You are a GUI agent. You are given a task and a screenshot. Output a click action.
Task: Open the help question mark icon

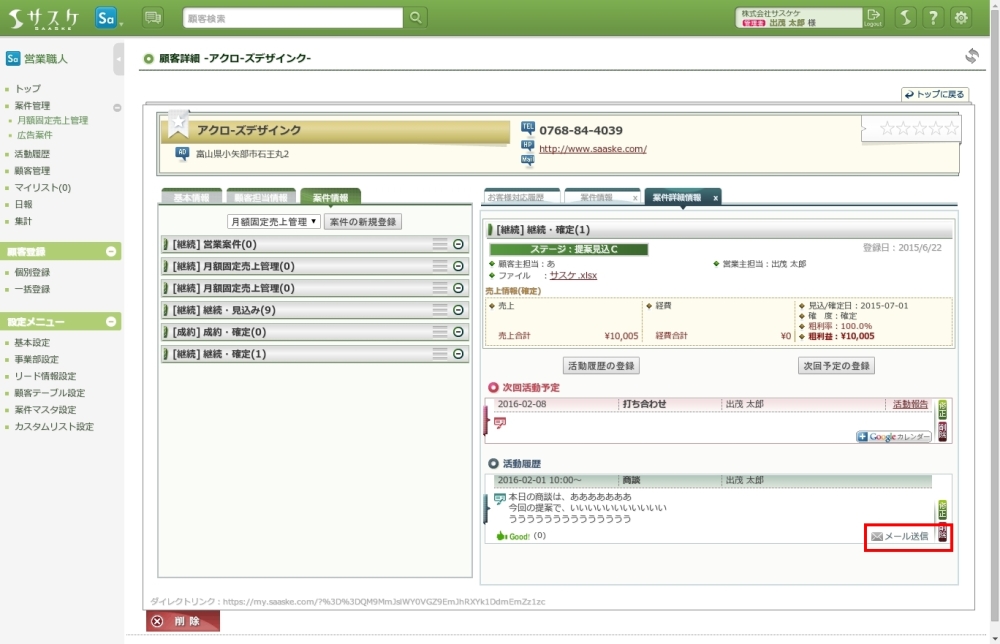pyautogui.click(x=932, y=17)
